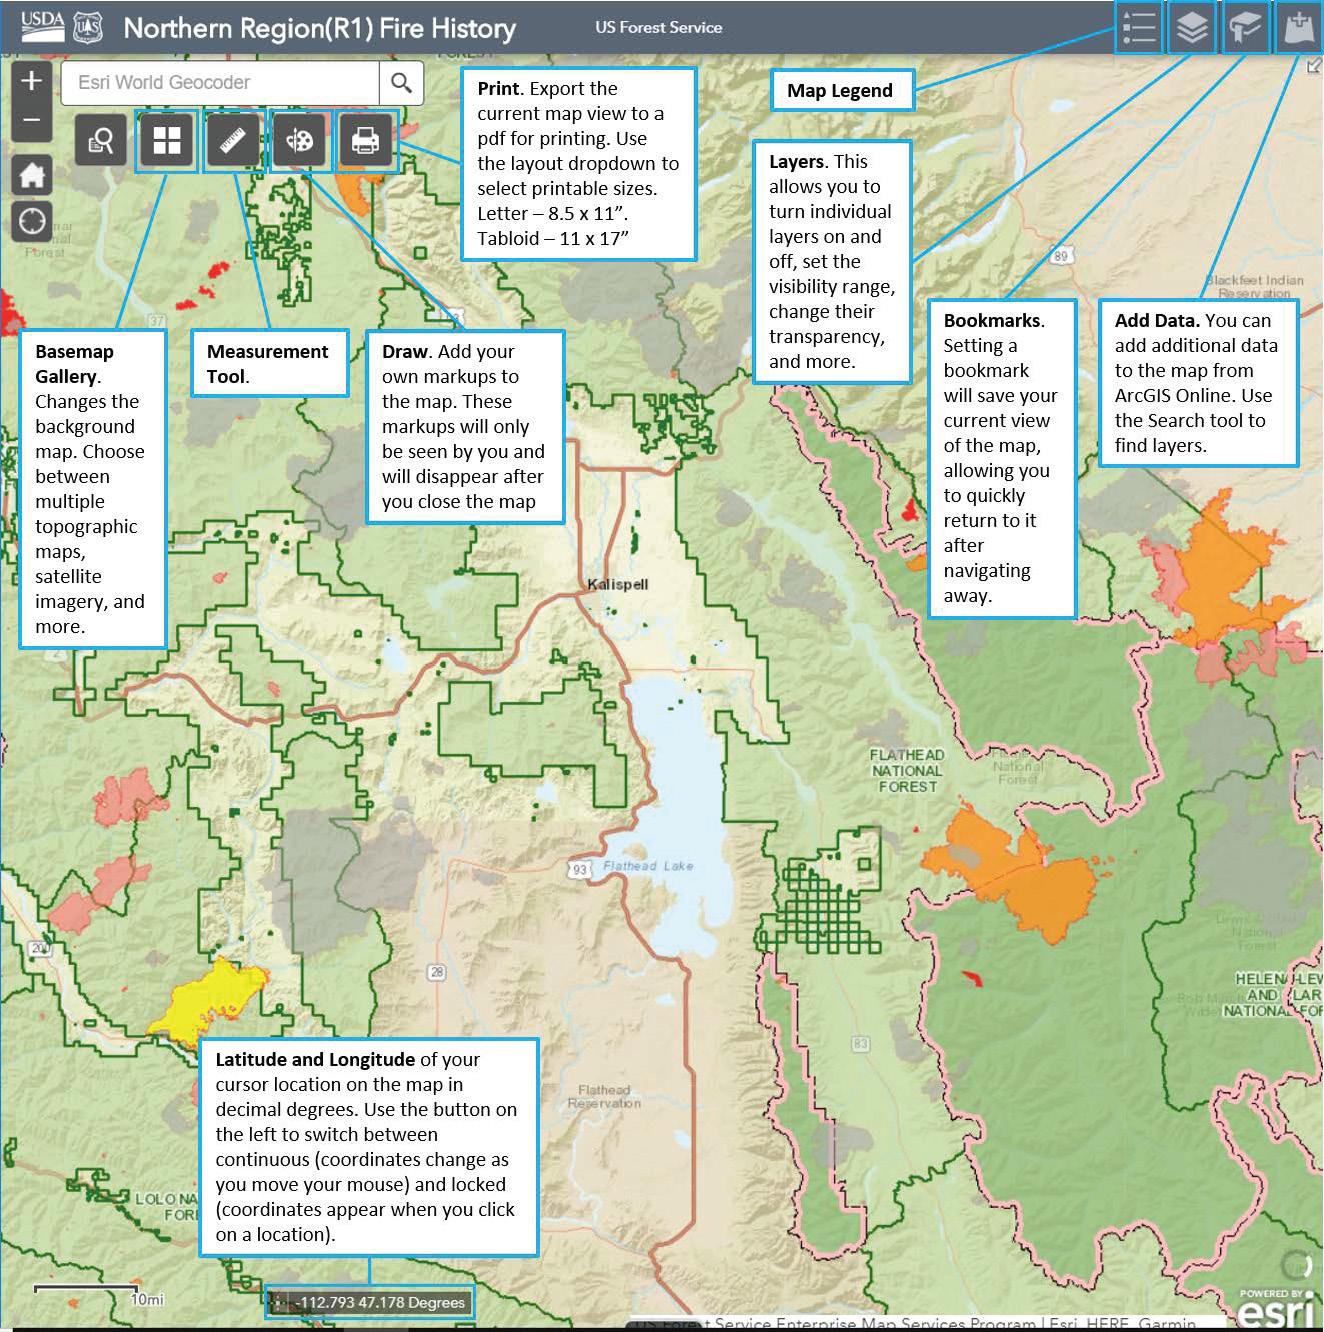
Task: Return to the default home extent
Action: click(31, 176)
